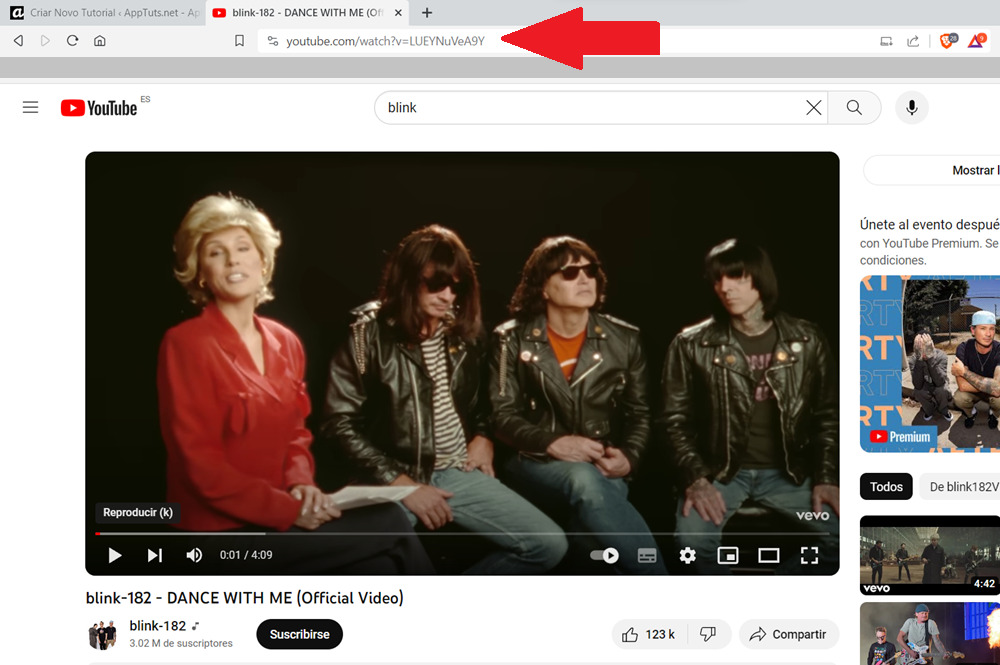1000x665 pixels.
Task: Seek on the video progress bar
Action: pos(462,533)
